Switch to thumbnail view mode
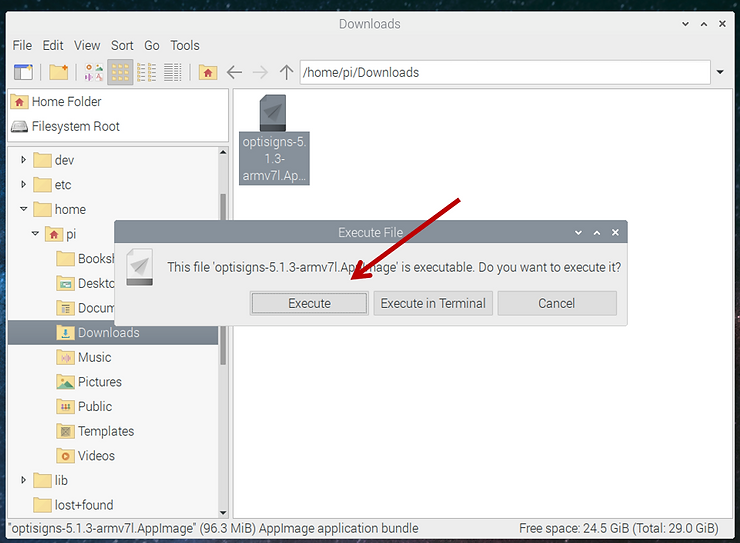This screenshot has height=543, width=740. pos(93,72)
